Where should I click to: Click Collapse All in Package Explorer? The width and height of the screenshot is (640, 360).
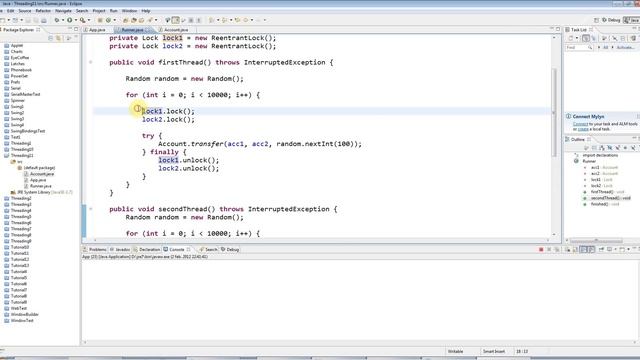coord(51,38)
